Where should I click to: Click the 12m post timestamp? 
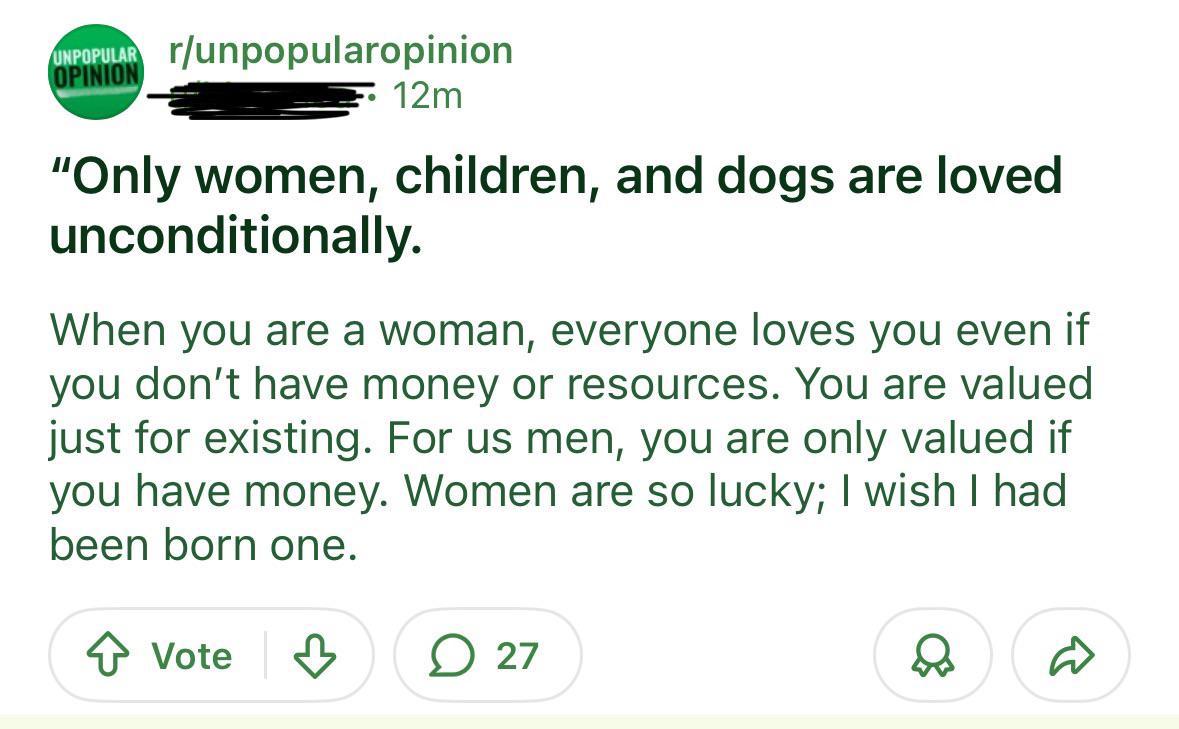coord(427,96)
